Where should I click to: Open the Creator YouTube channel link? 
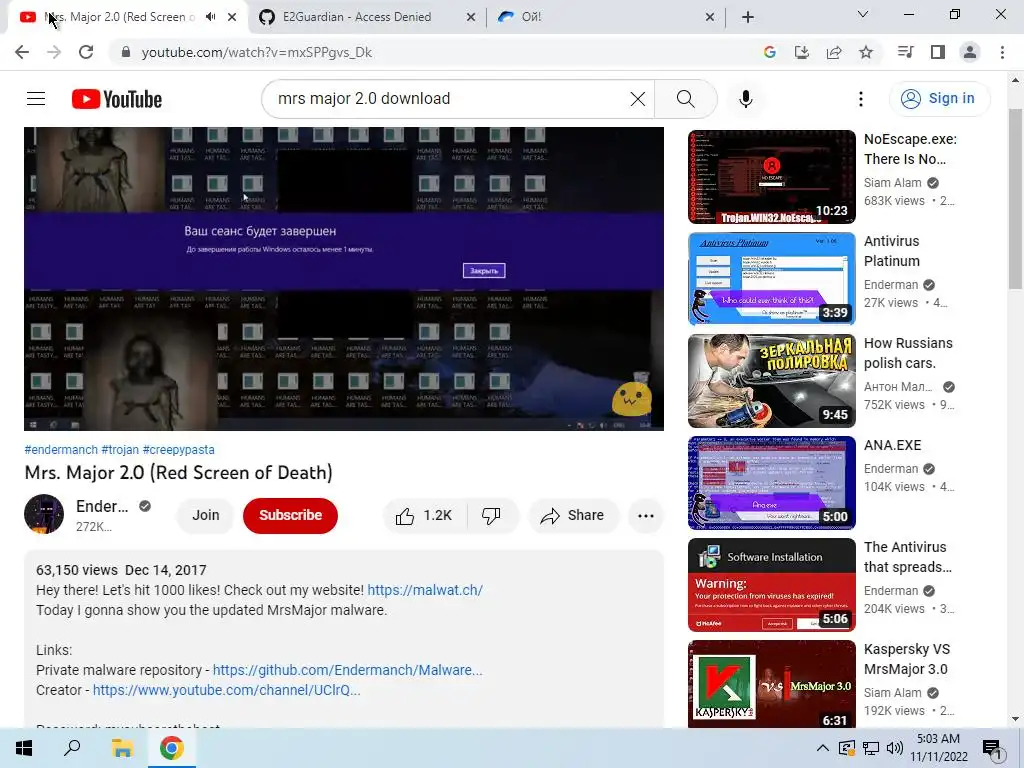point(227,690)
